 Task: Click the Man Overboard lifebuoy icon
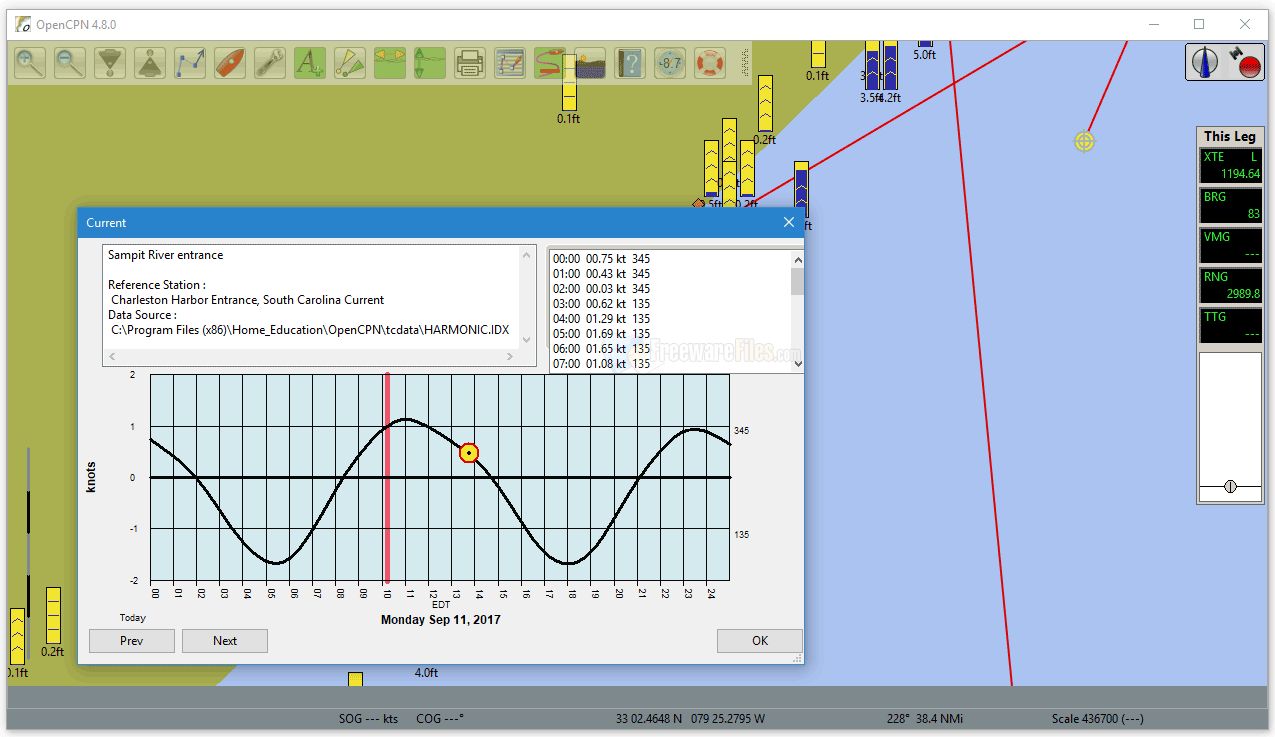709,63
